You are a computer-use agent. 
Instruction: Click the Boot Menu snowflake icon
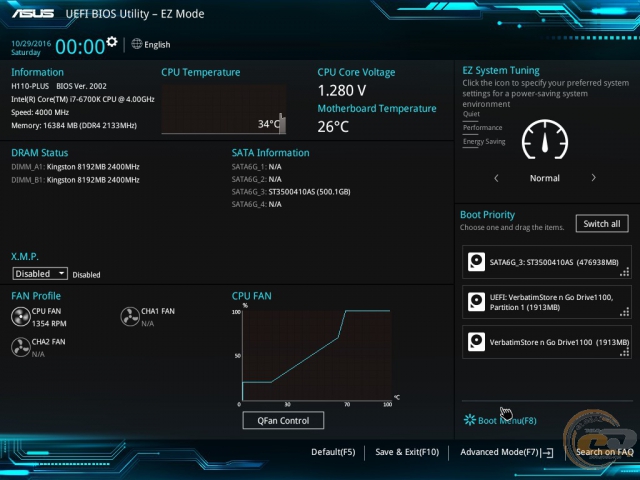click(470, 420)
